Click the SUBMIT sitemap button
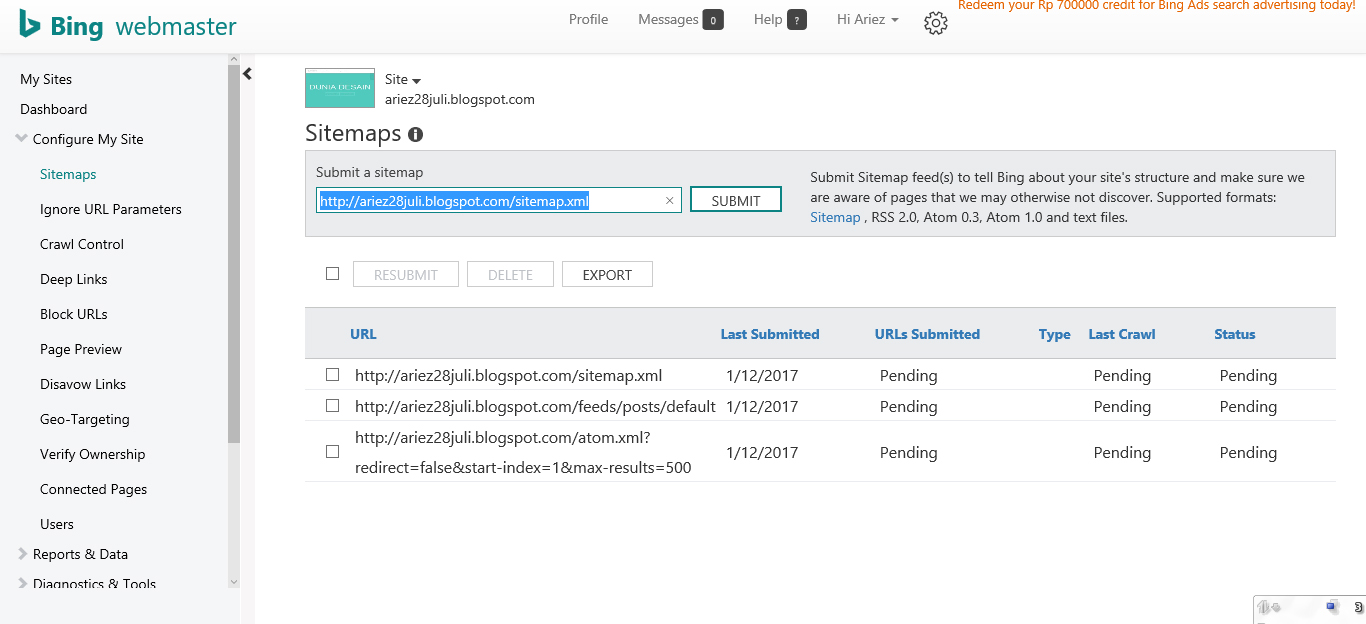Viewport: 1366px width, 624px height. (736, 200)
